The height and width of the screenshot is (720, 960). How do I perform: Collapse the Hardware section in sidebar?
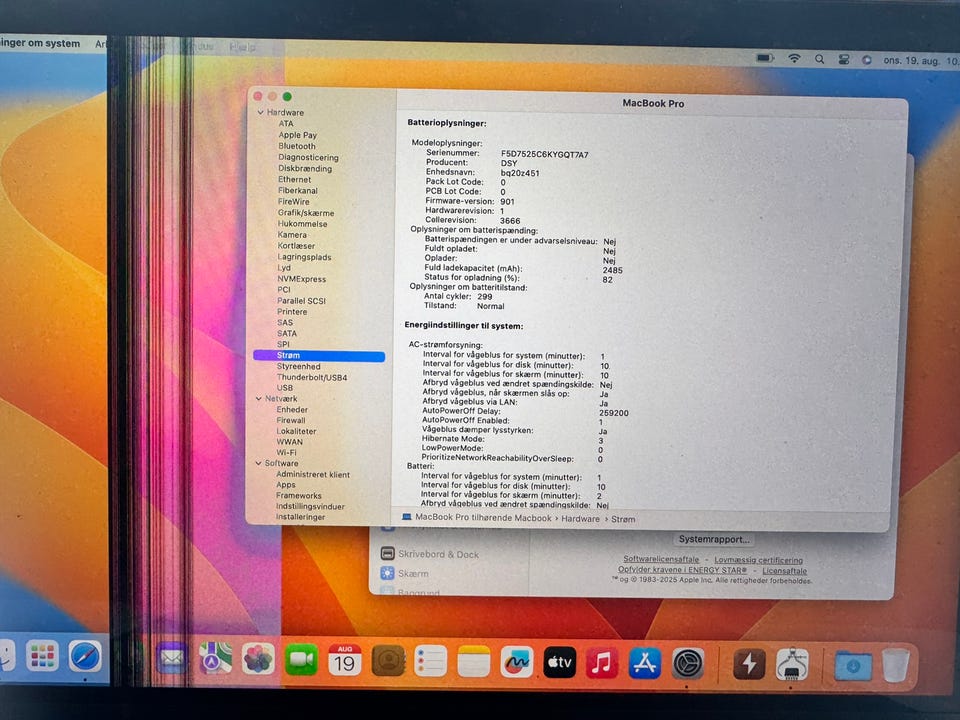click(x=260, y=113)
